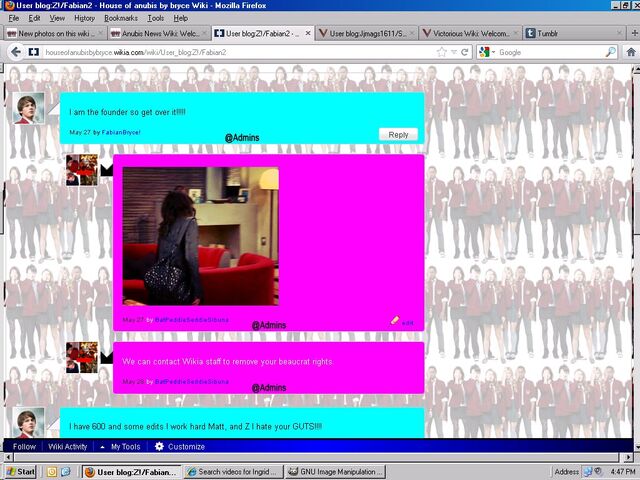
Task: Switch to User blog:Jmags1611 tab
Action: pyautogui.click(x=367, y=33)
